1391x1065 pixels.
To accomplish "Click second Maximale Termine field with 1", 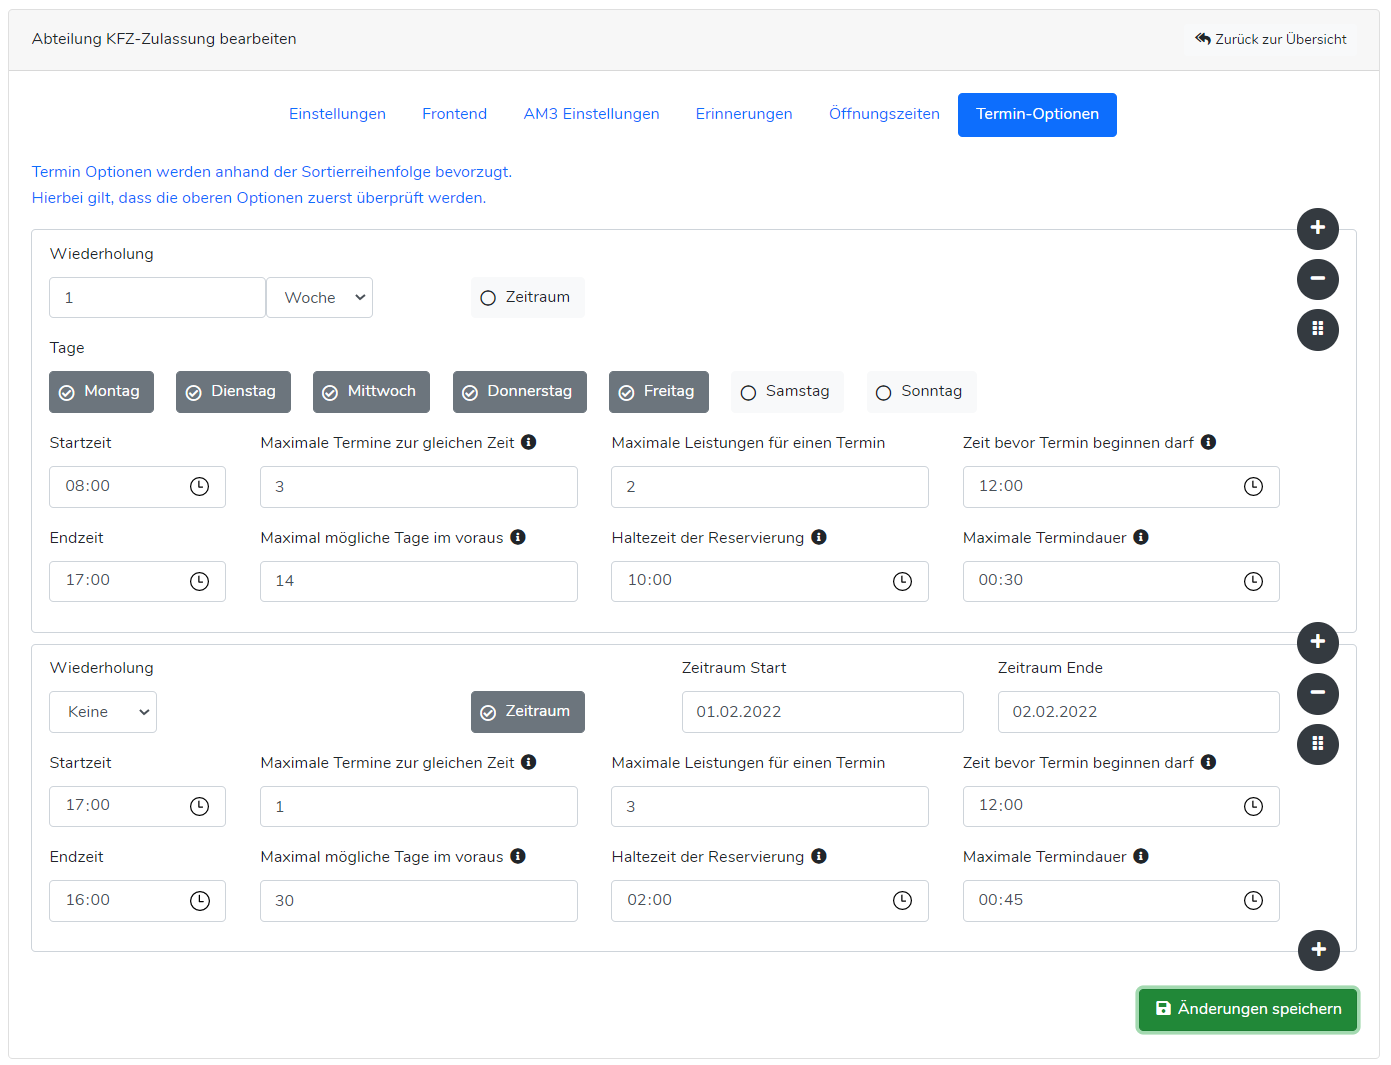I will (419, 807).
